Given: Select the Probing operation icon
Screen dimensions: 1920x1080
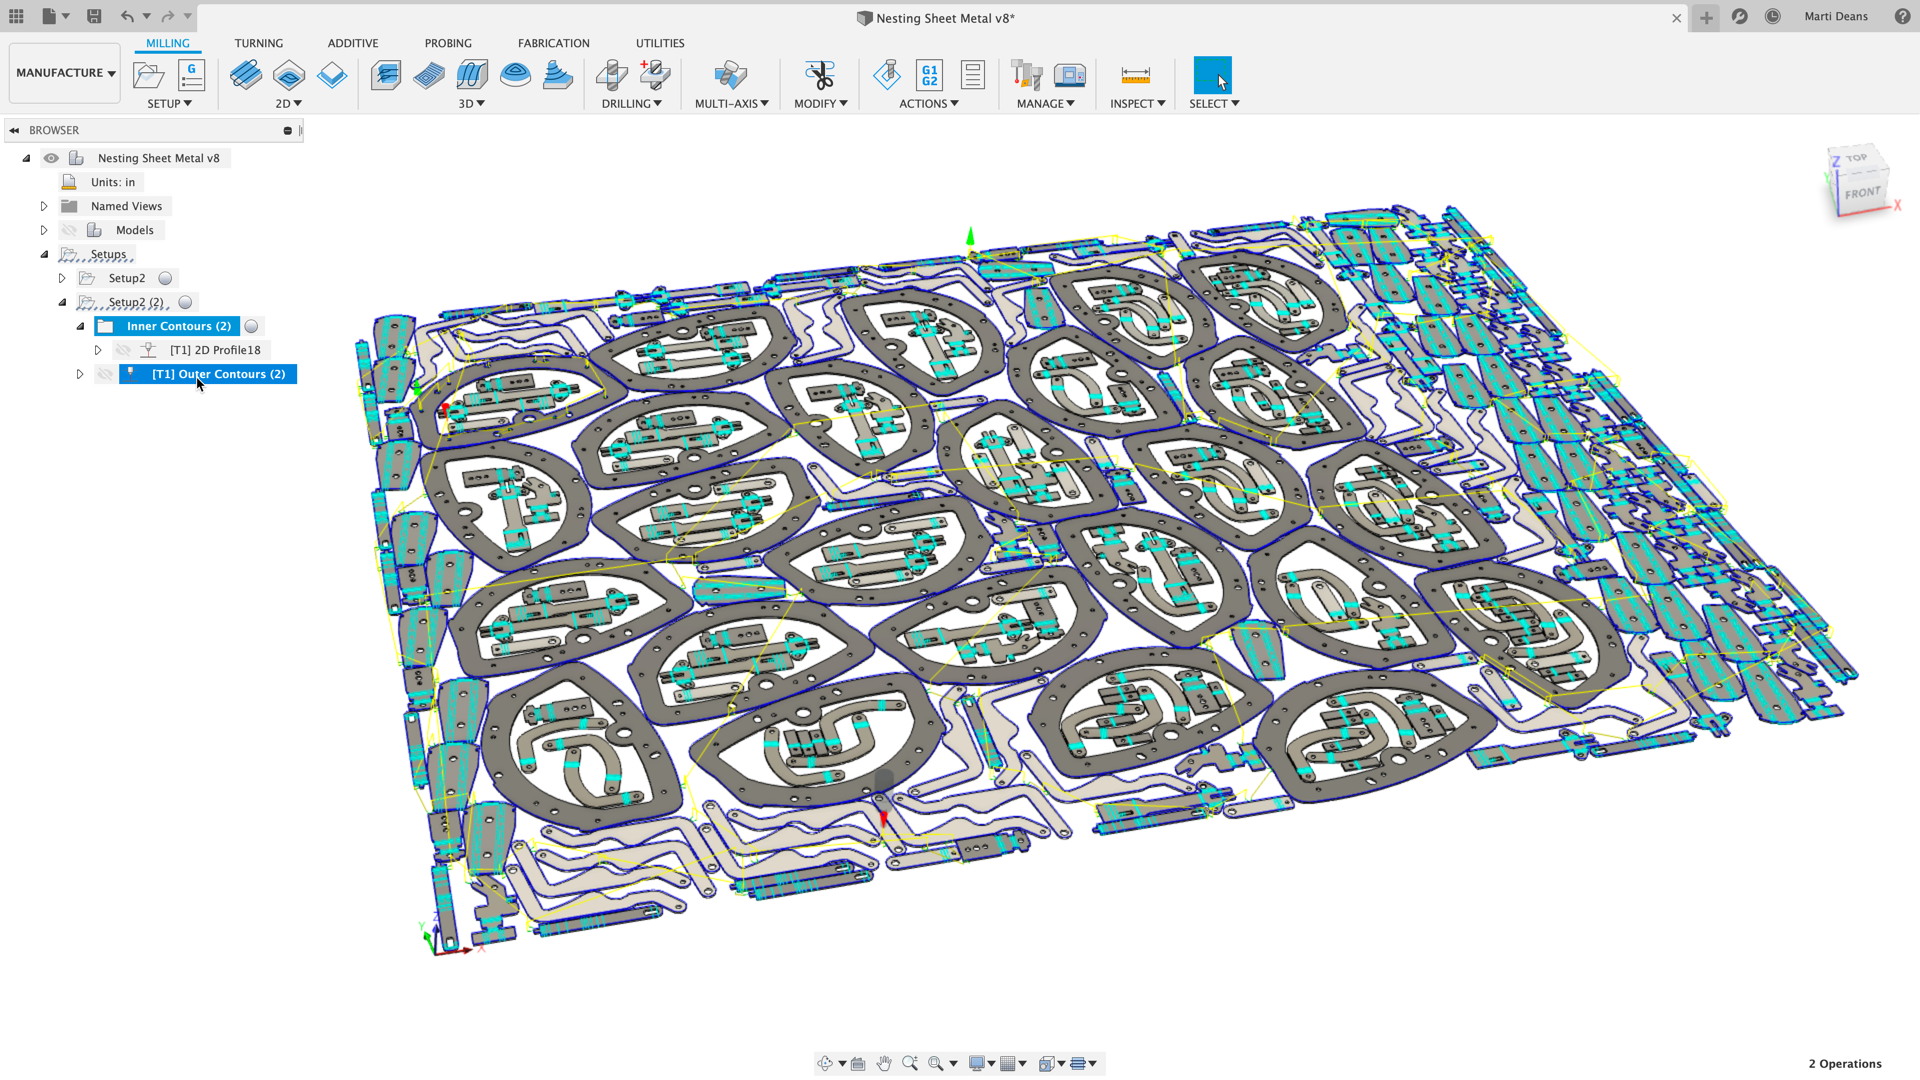Looking at the screenshot, I should tap(448, 42).
